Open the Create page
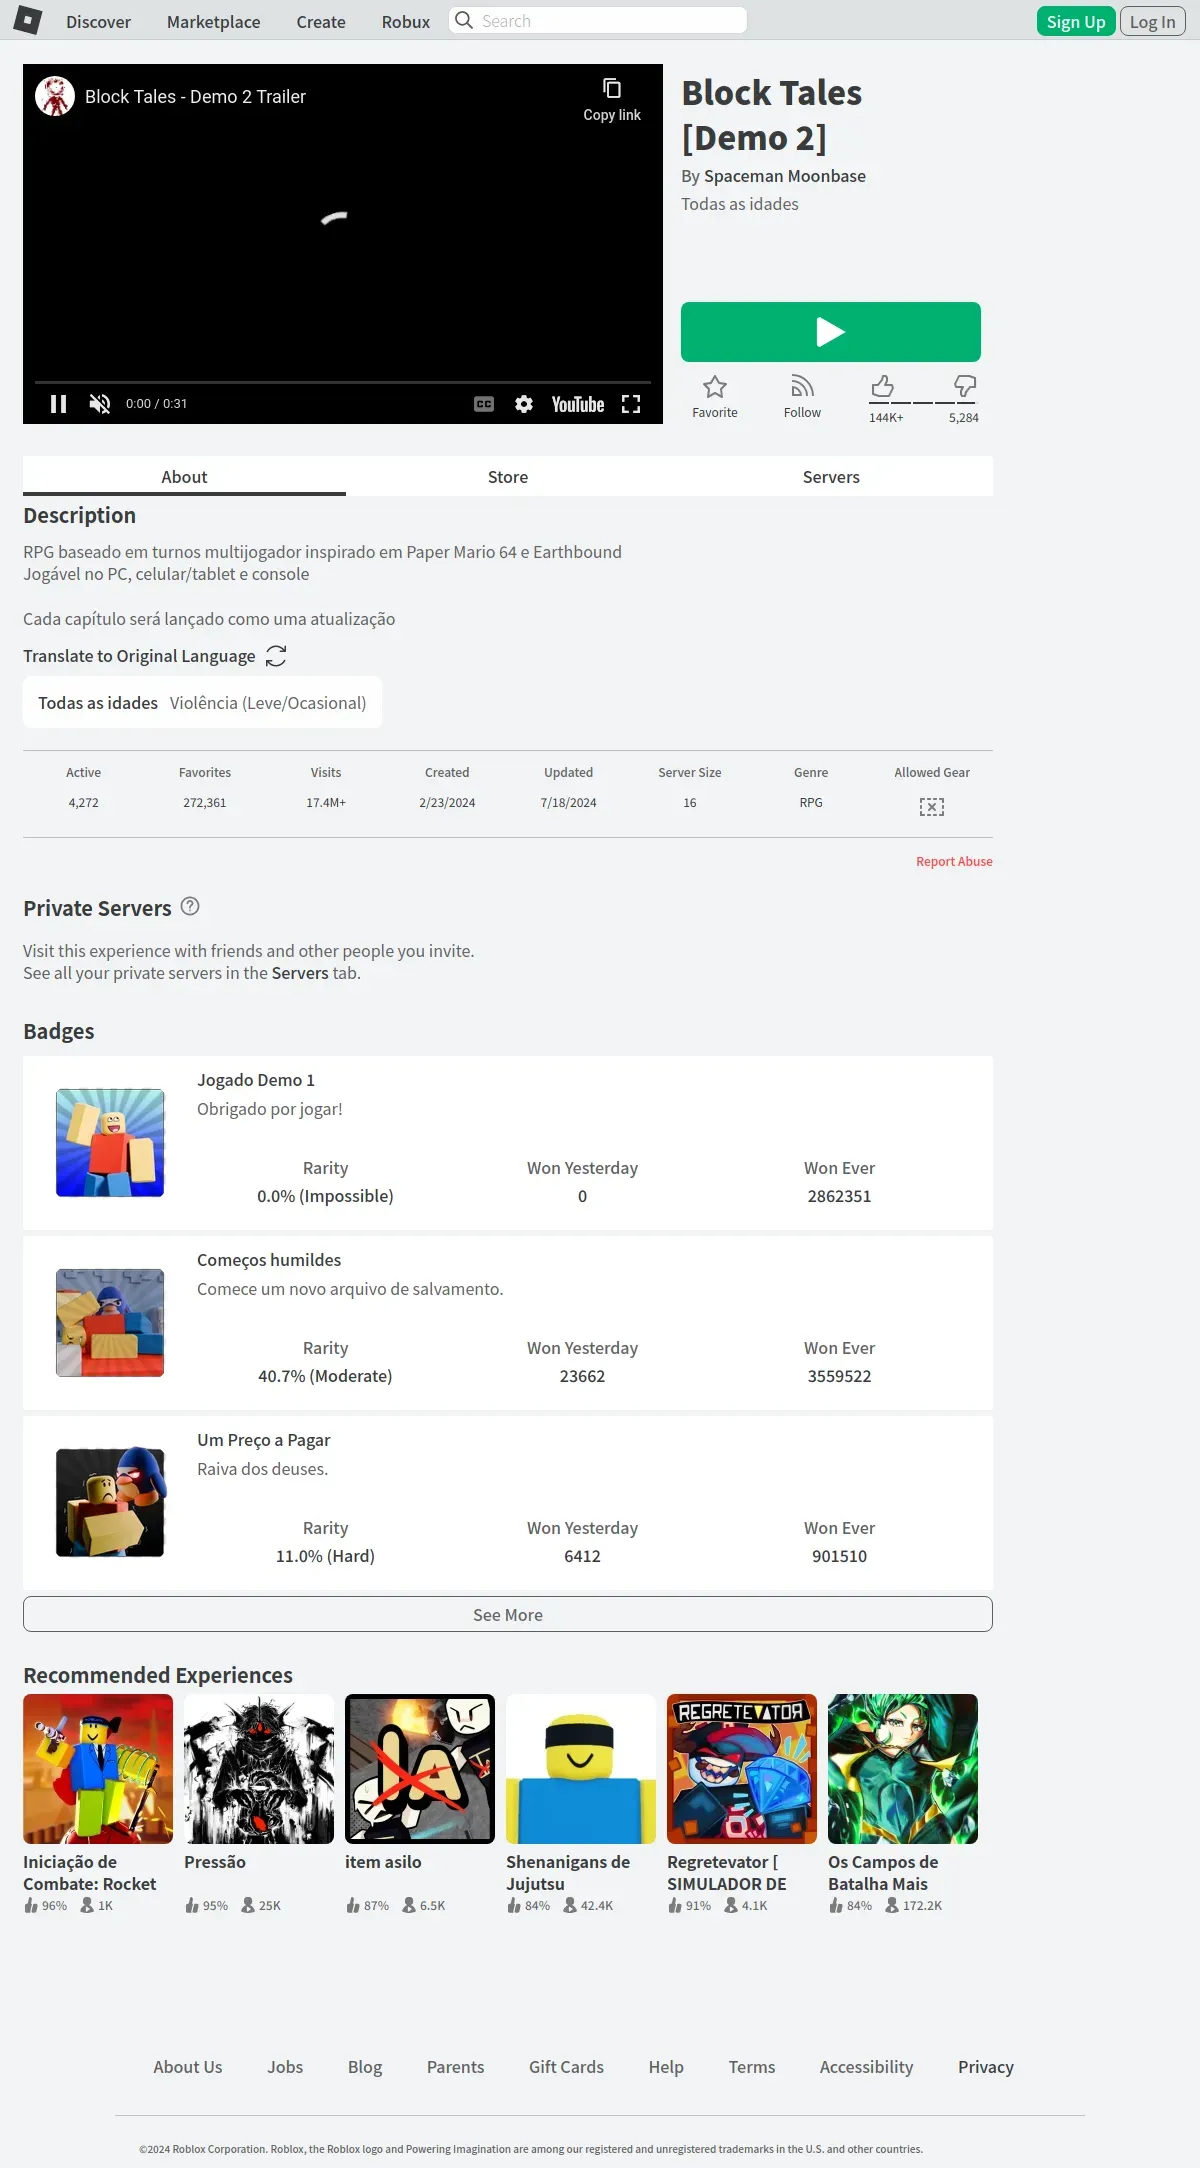 point(321,21)
